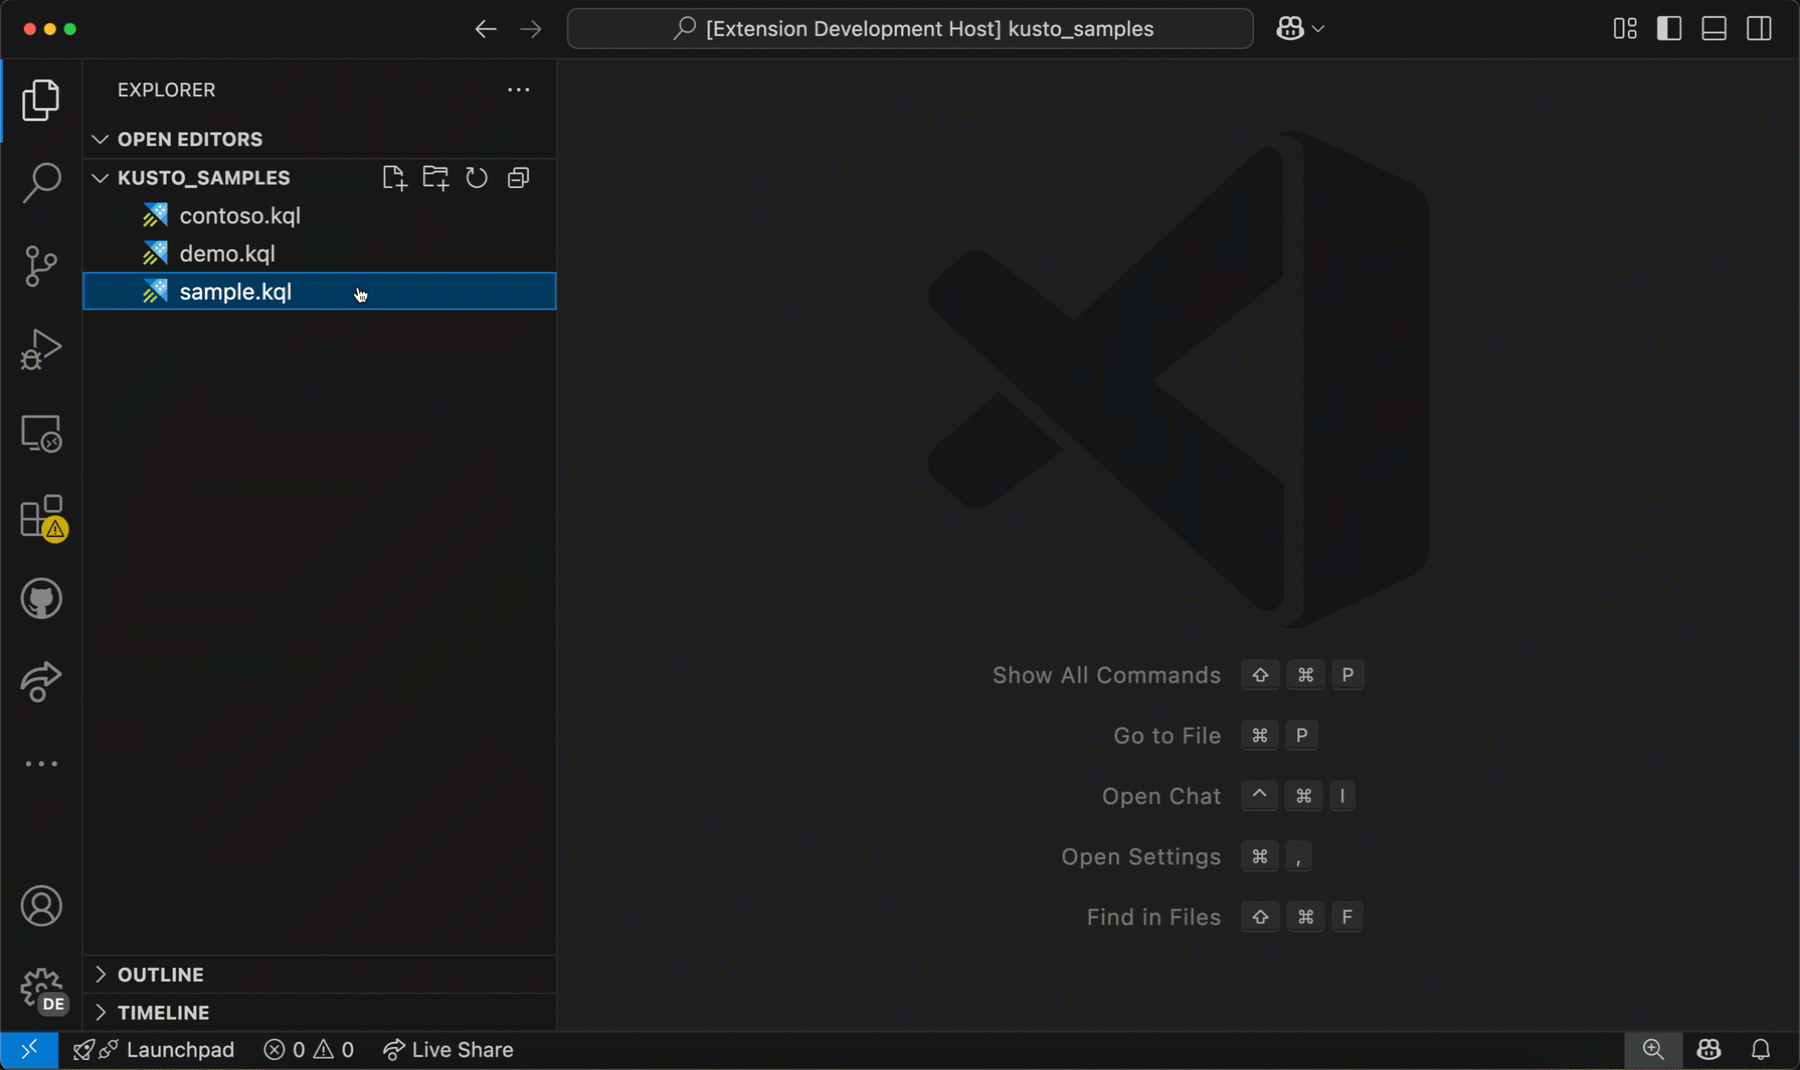
Task: Open Launchpad in status bar
Action: (153, 1050)
